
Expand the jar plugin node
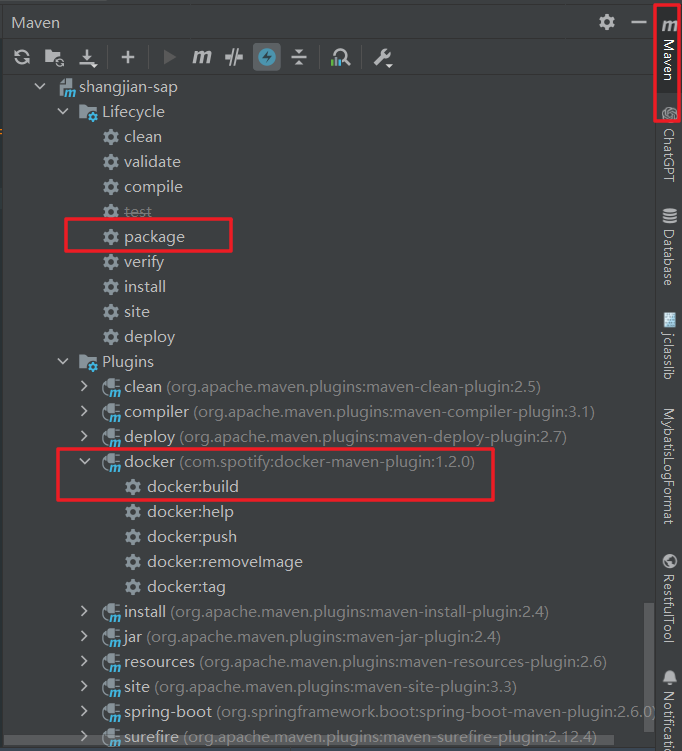tap(84, 637)
